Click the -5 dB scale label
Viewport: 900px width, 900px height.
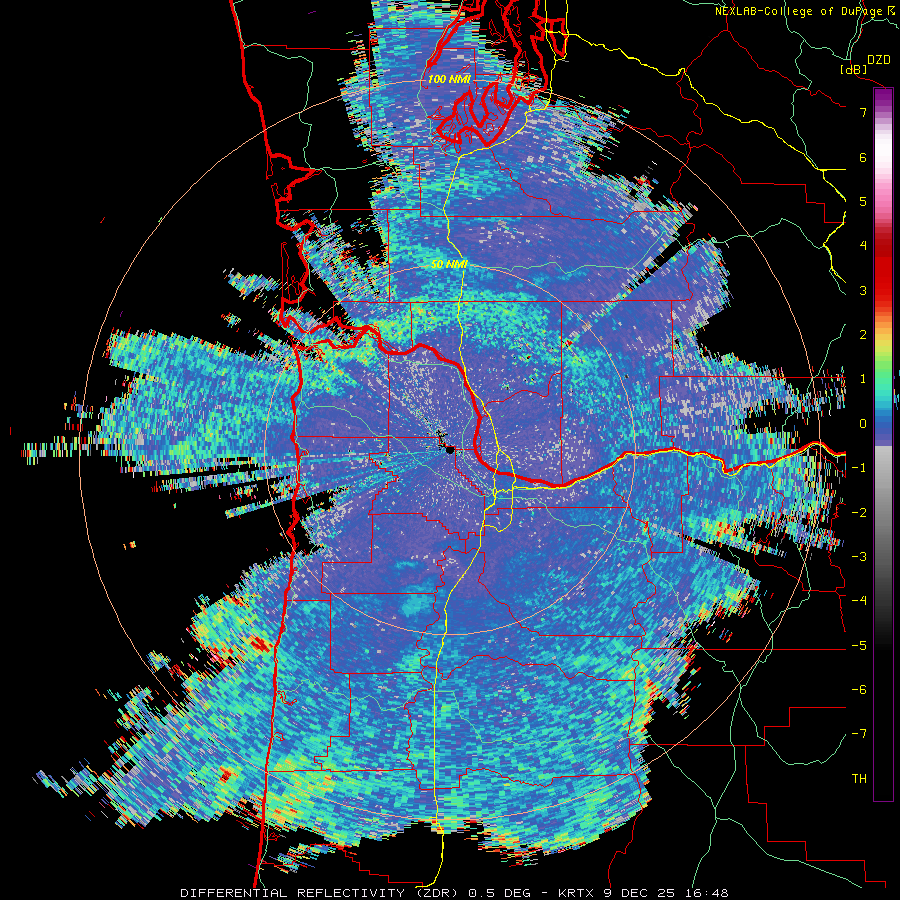tap(859, 645)
